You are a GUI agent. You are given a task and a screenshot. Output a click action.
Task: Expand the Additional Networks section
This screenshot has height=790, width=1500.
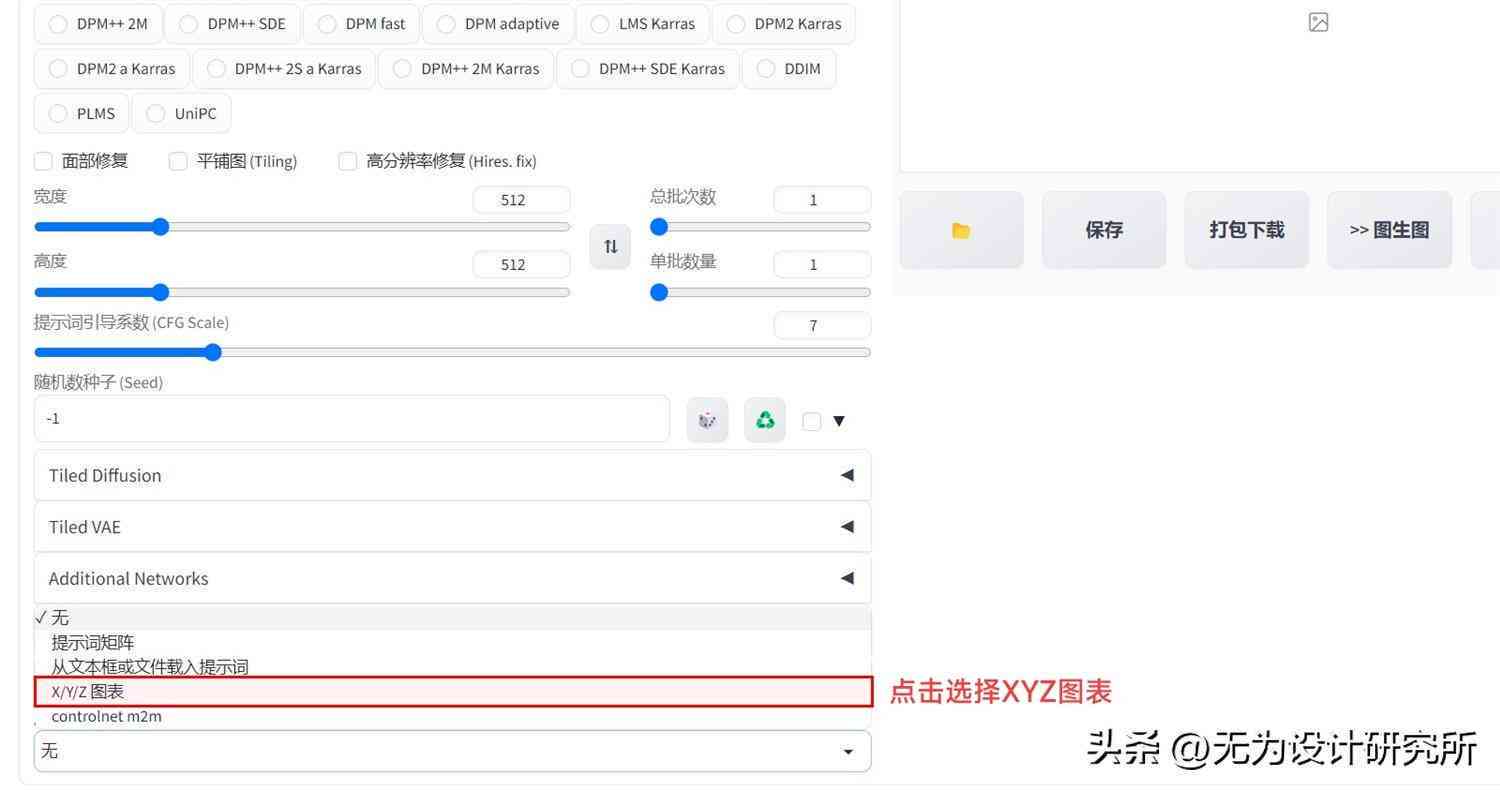[452, 578]
